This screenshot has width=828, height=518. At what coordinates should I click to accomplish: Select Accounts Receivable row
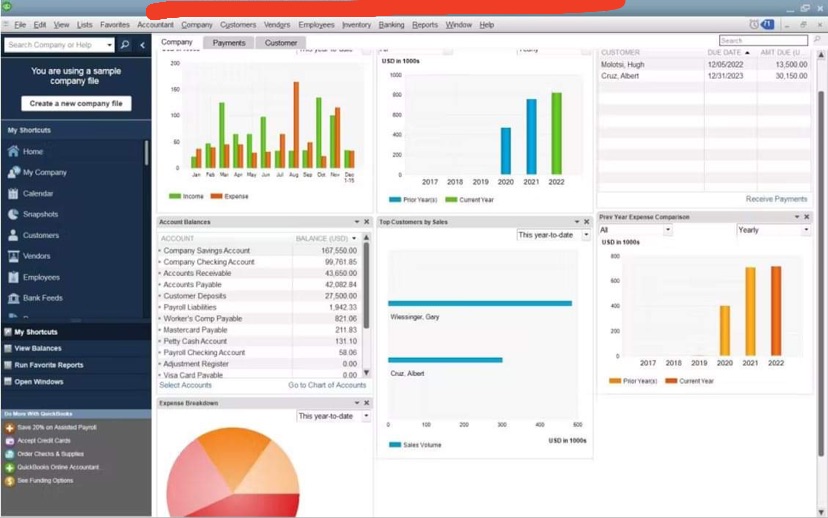(x=259, y=274)
